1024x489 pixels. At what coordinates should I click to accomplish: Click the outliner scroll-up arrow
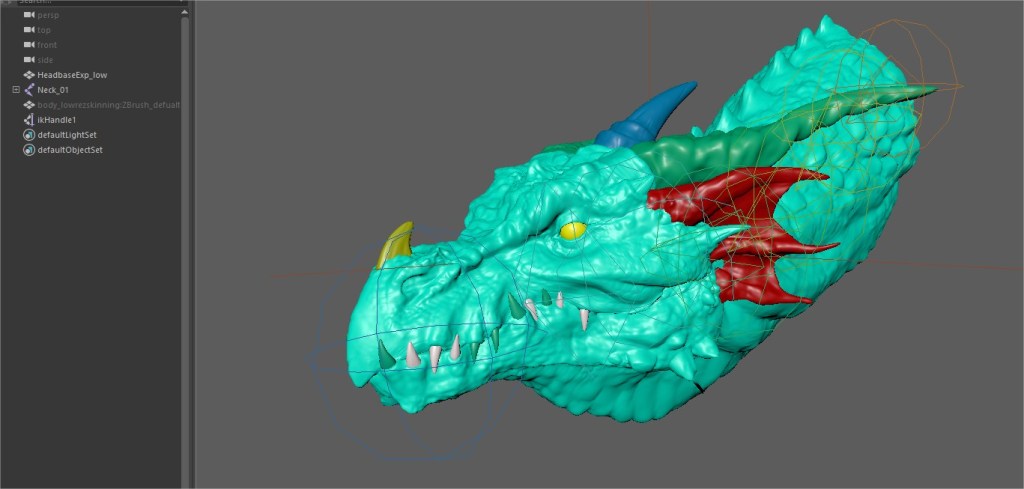coord(186,12)
